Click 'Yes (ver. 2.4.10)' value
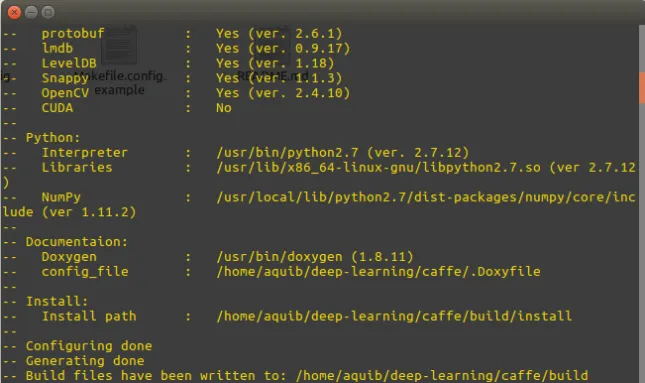Viewport: 645px width, 383px height. point(283,93)
